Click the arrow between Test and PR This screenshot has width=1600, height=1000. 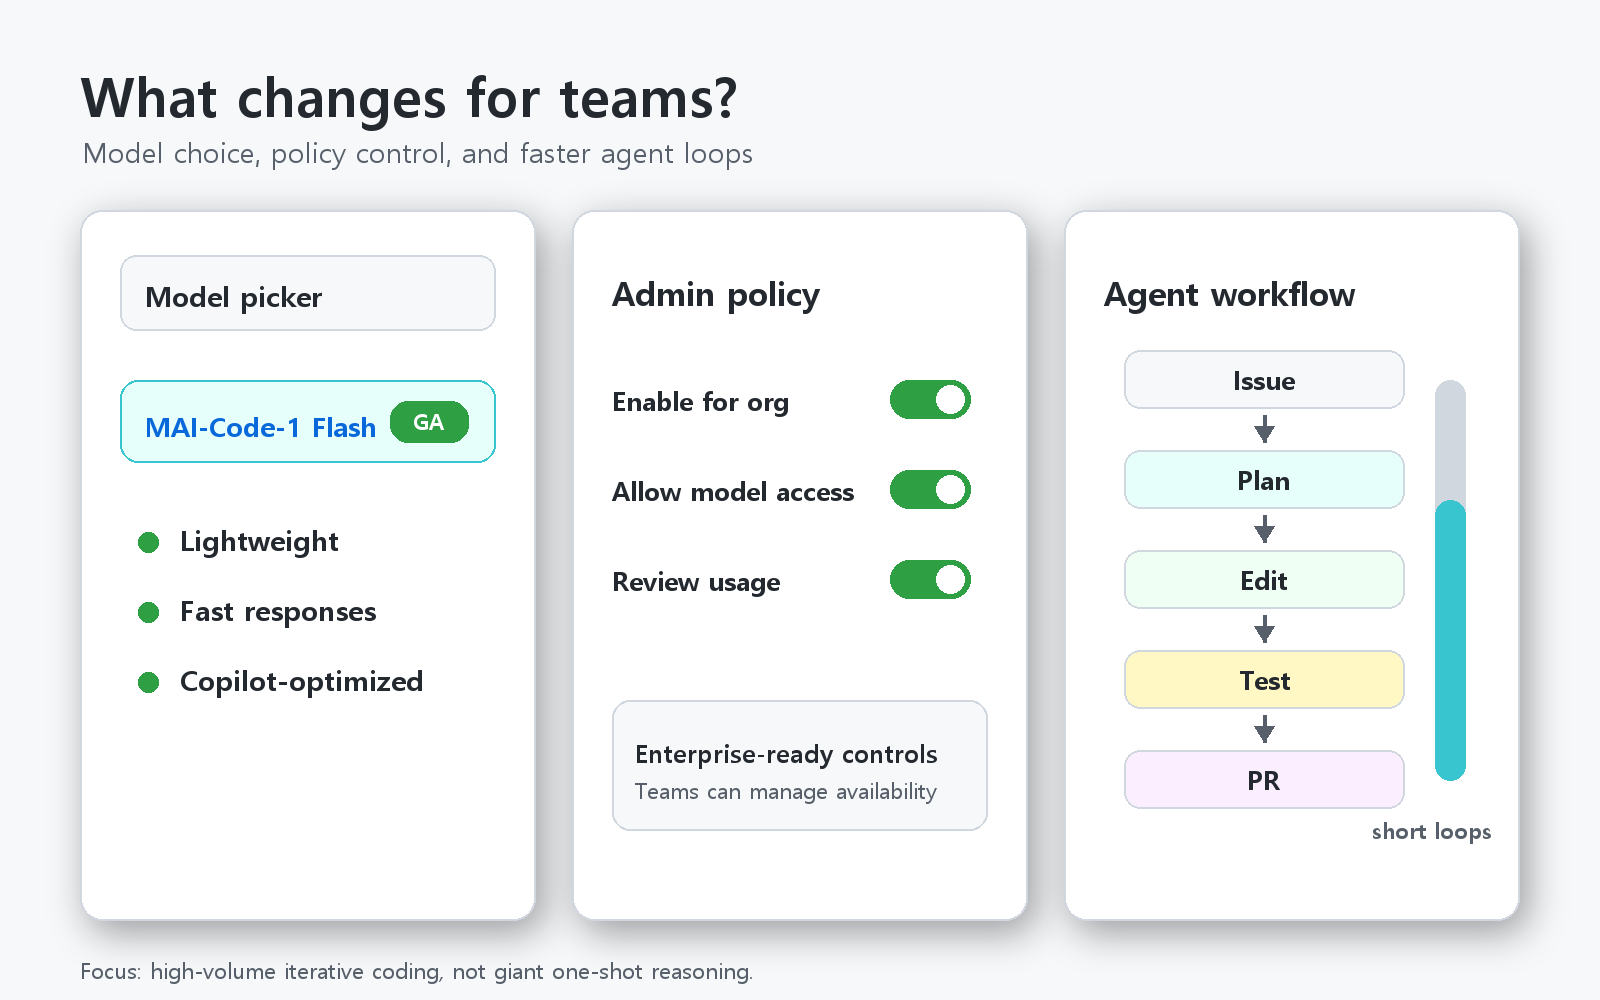click(x=1264, y=729)
